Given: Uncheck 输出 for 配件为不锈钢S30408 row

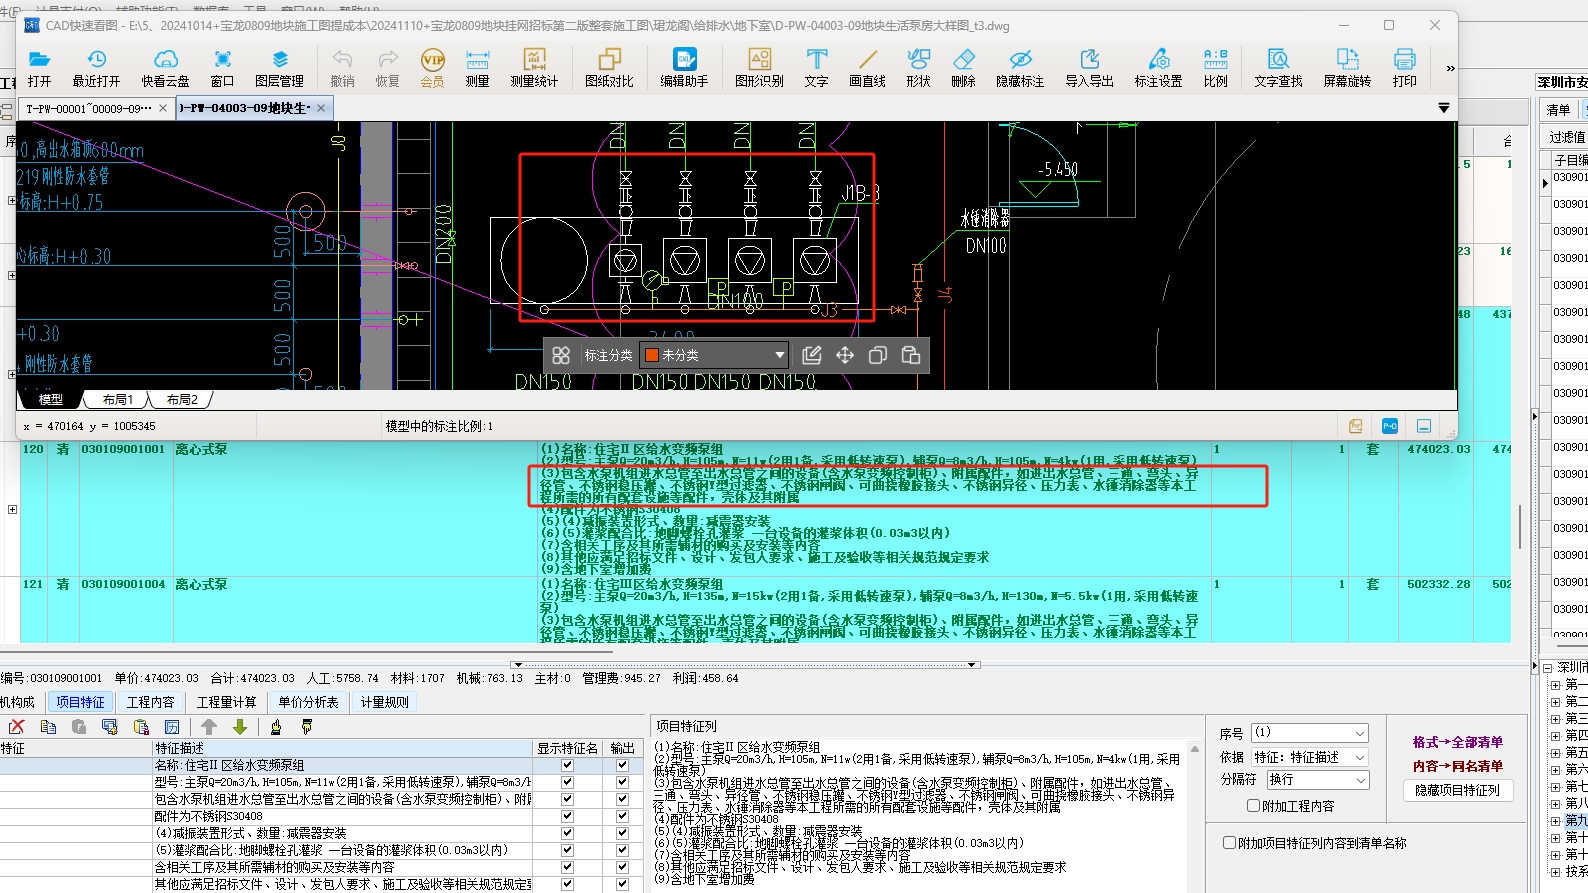Looking at the screenshot, I should pos(622,816).
